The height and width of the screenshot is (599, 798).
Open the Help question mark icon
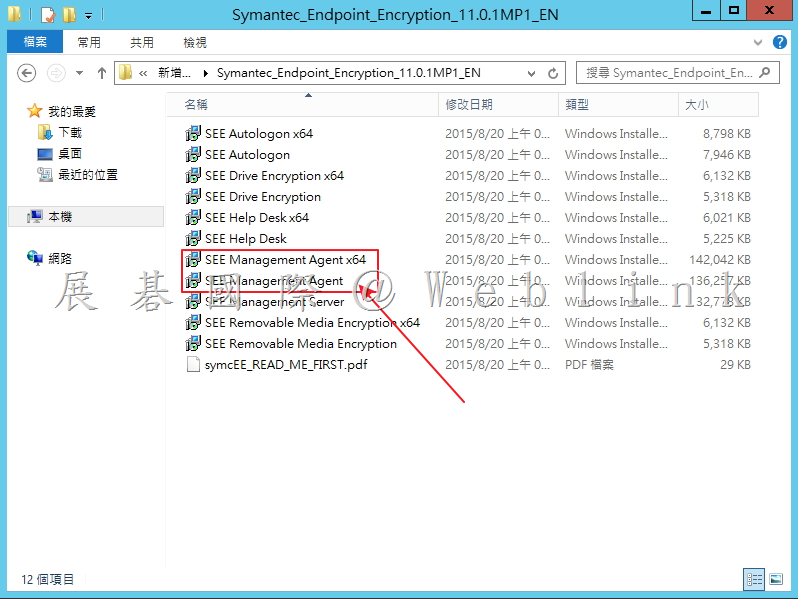779,42
